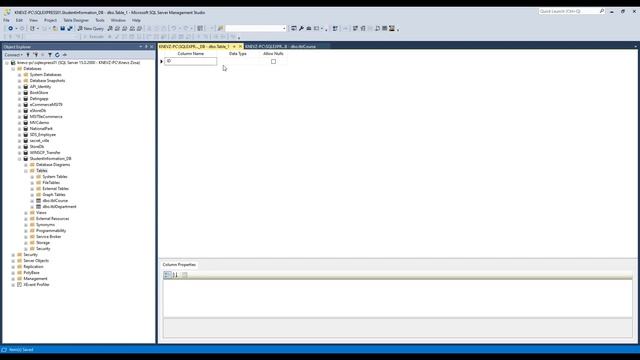The image size is (640, 360).
Task: Click the ID Column Name cell
Action: (190, 61)
